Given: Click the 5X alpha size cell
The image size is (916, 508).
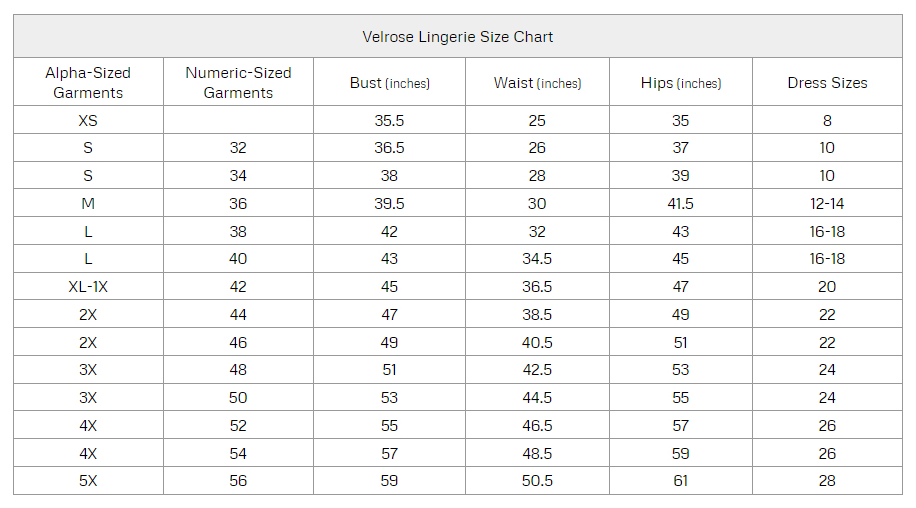Looking at the screenshot, I should [88, 481].
